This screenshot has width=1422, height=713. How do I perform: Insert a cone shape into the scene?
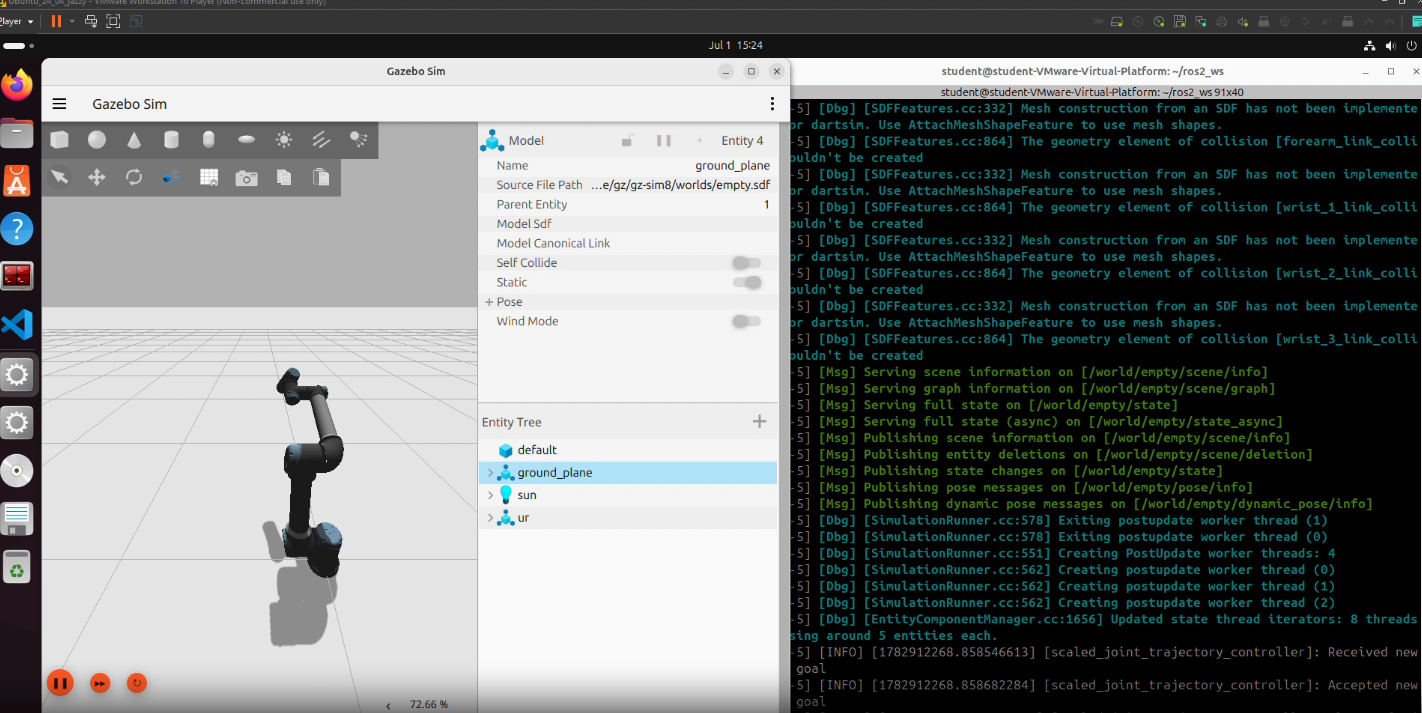(134, 140)
